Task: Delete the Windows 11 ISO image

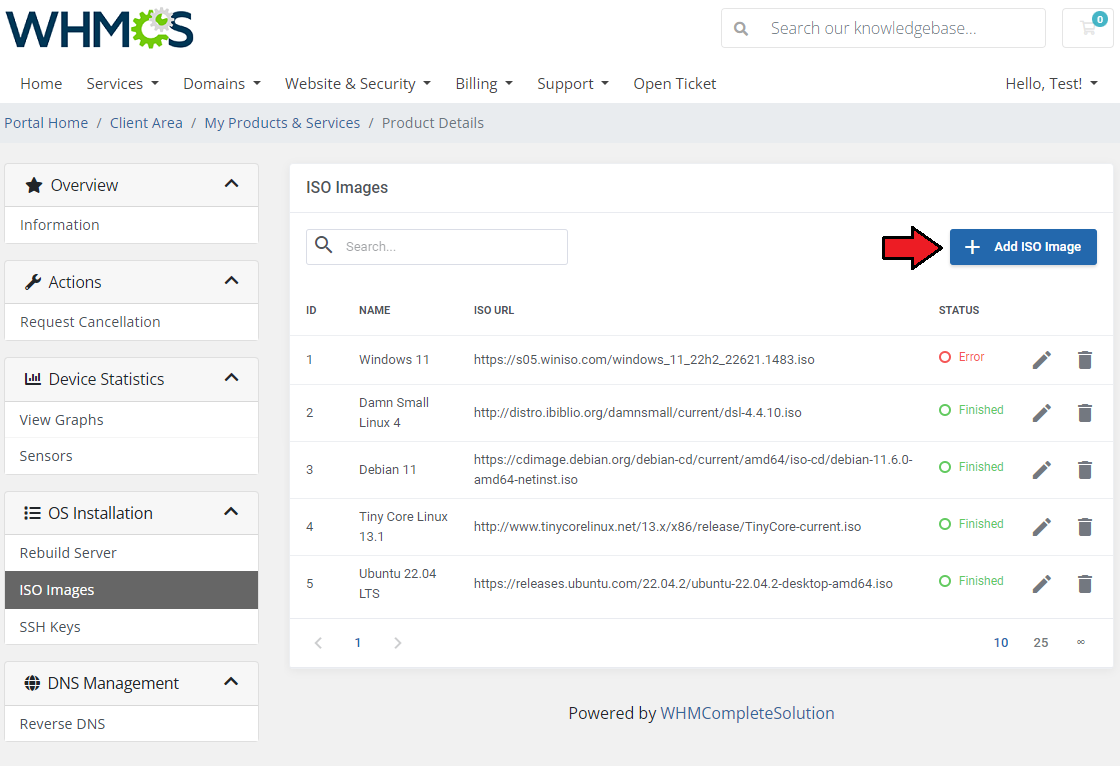Action: pos(1085,360)
